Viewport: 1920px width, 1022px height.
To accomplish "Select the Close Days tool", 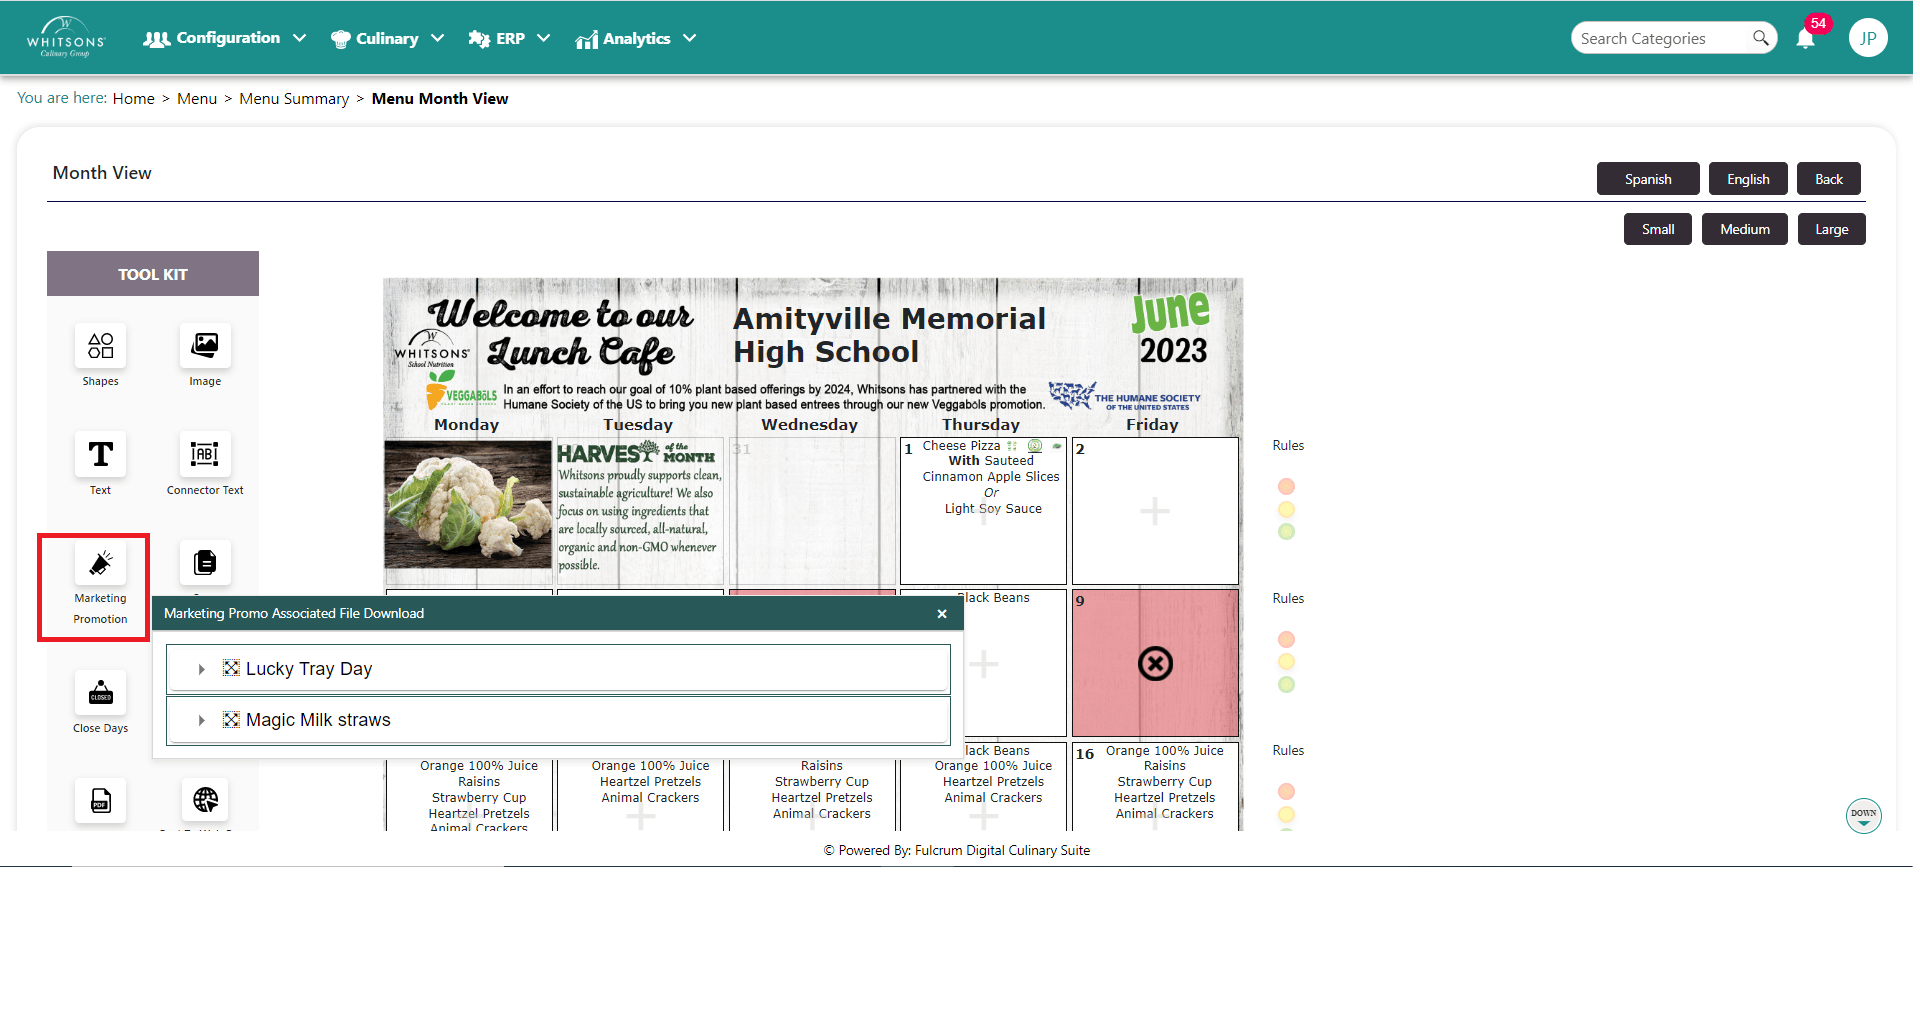I will (100, 693).
